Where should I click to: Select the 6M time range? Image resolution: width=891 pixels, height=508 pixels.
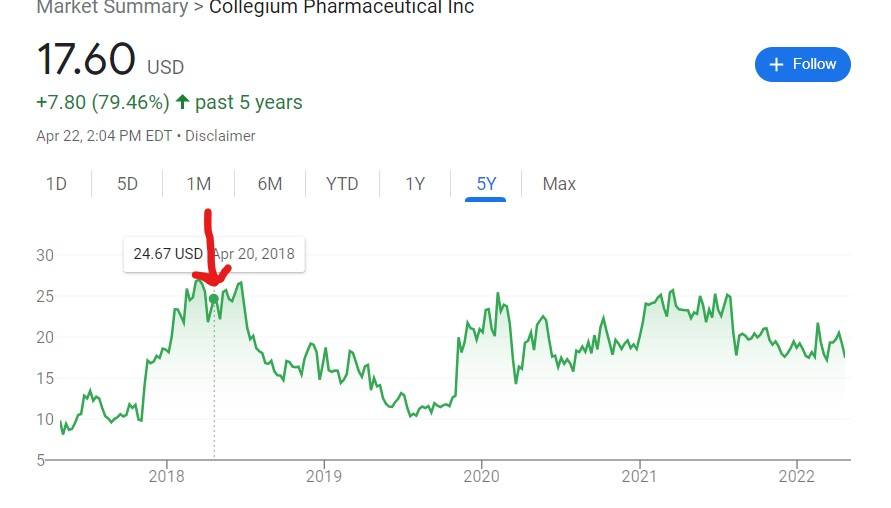269,184
